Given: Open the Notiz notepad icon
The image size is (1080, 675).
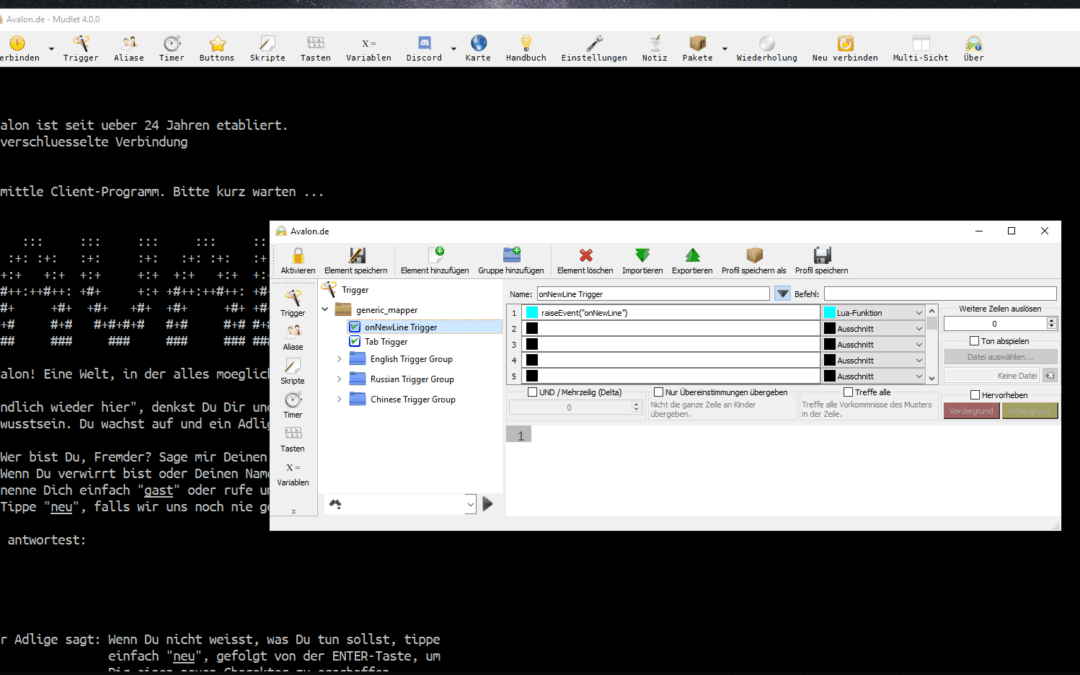Looking at the screenshot, I should coord(654,49).
